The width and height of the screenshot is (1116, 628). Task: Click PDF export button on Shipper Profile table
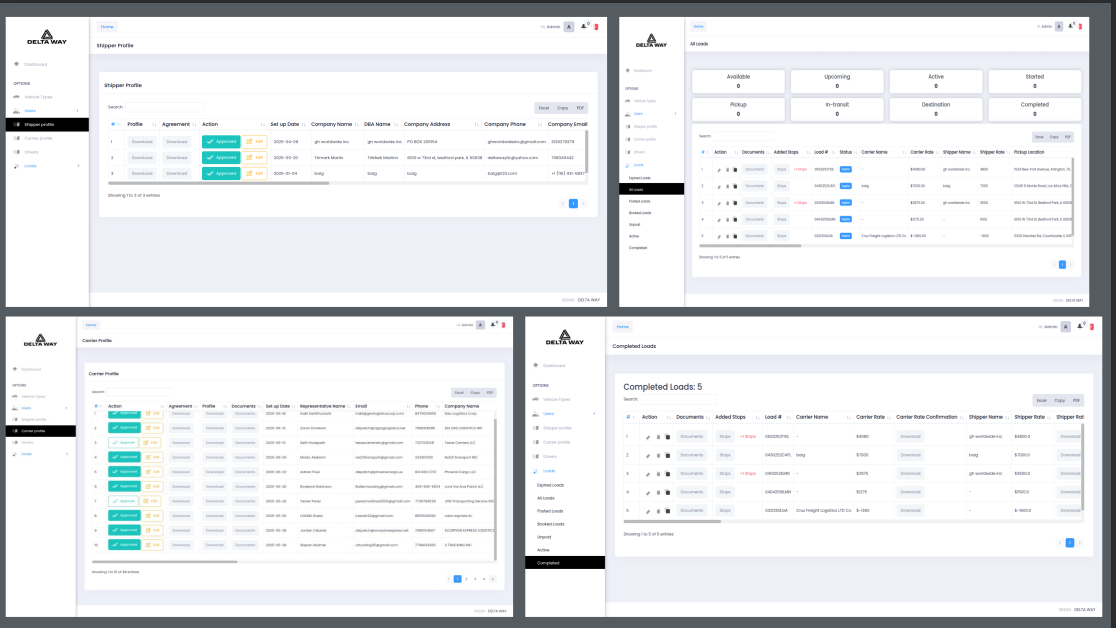[x=580, y=107]
